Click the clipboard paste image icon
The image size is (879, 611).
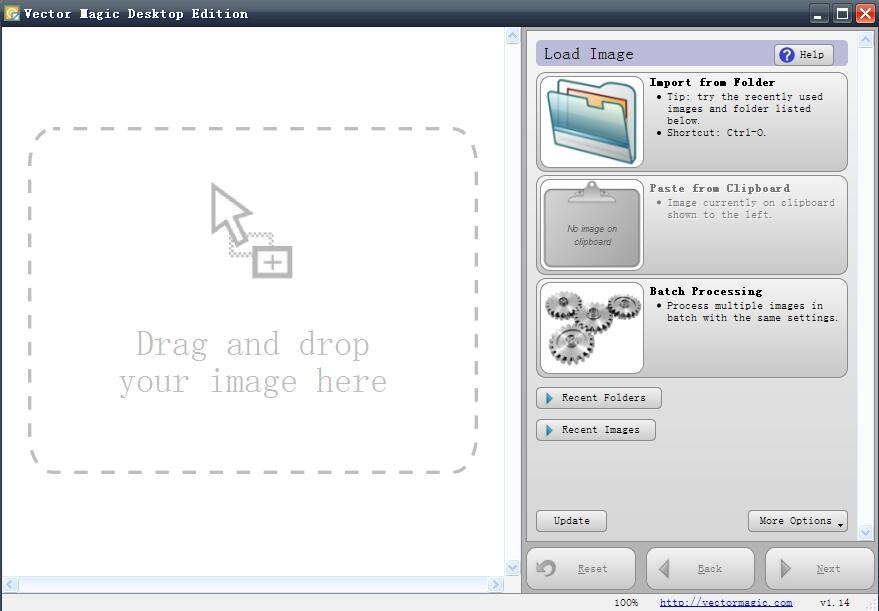tap(591, 225)
